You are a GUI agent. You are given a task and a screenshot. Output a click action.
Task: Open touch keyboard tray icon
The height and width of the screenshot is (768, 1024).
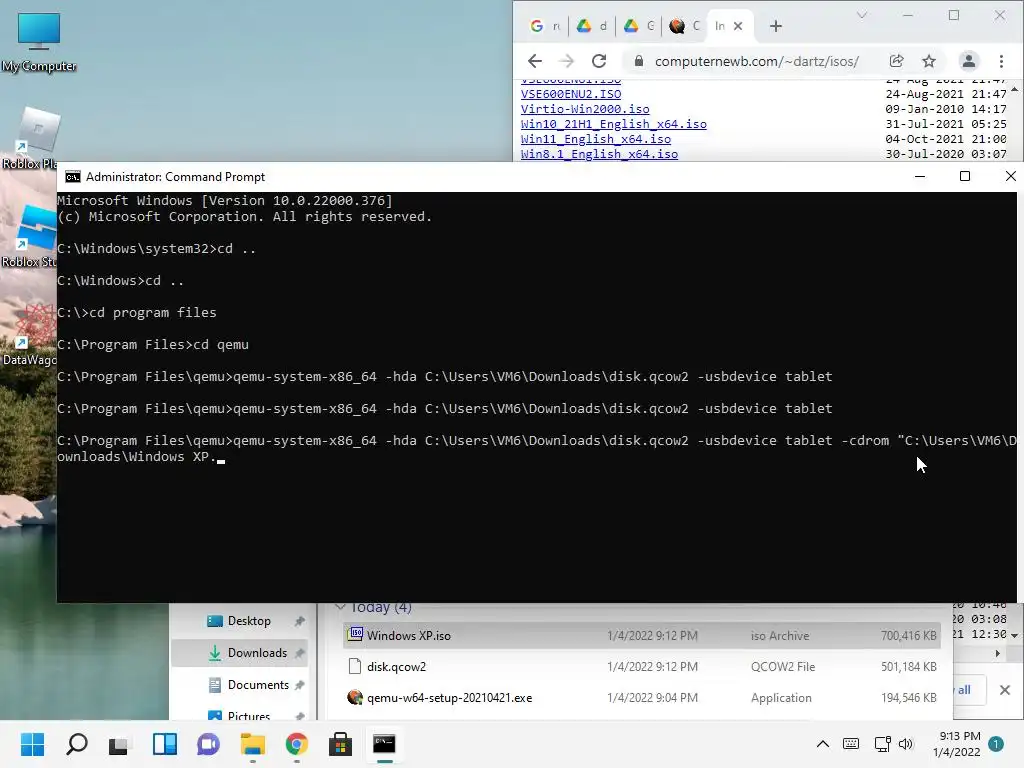851,744
